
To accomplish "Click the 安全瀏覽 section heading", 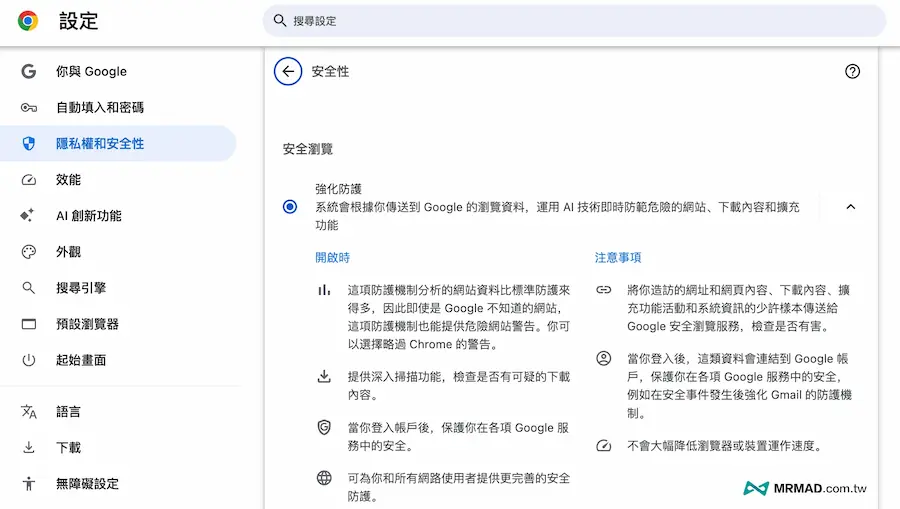I will pos(308,149).
